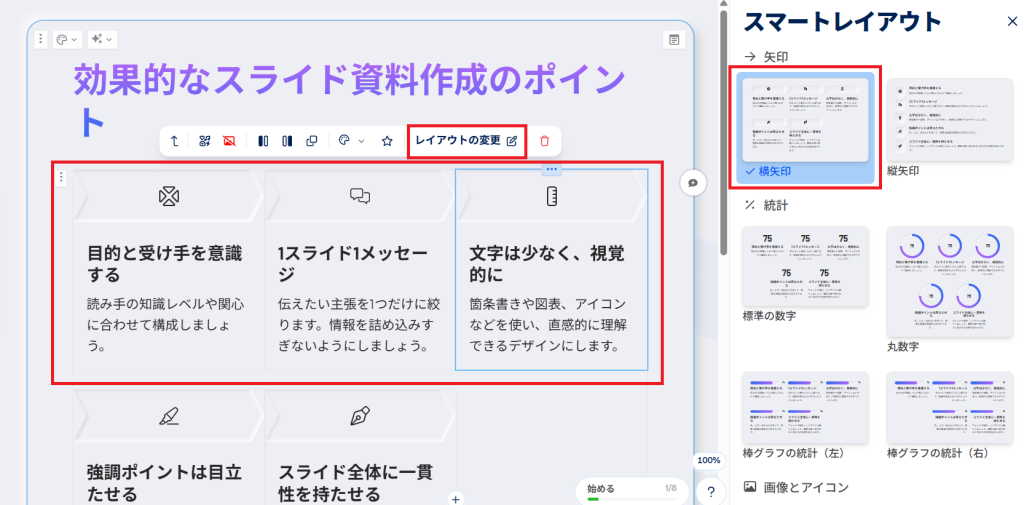This screenshot has width=1024, height=505.
Task: Click the pen nib icon above スライド全体に一貫性を持たせる
Action: pos(360,415)
